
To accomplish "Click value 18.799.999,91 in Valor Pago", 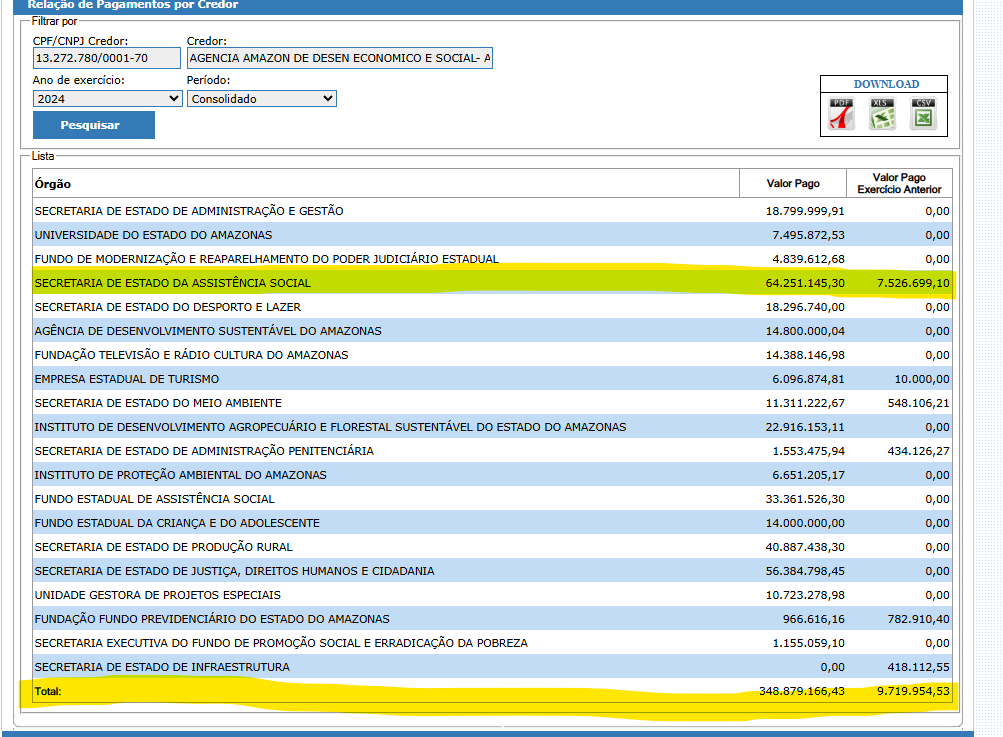I will (x=805, y=211).
